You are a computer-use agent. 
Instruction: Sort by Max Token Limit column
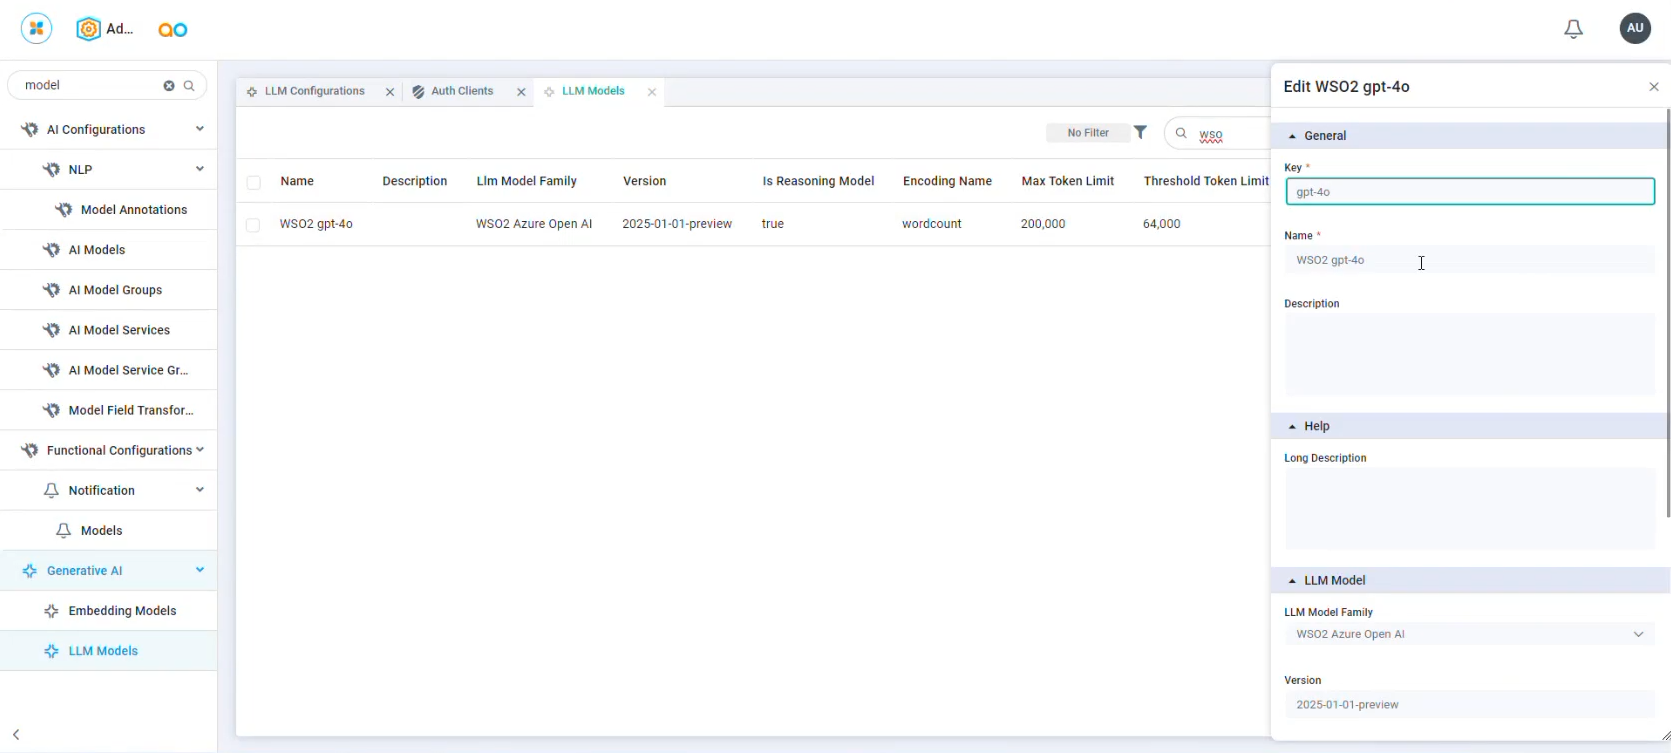click(1067, 181)
